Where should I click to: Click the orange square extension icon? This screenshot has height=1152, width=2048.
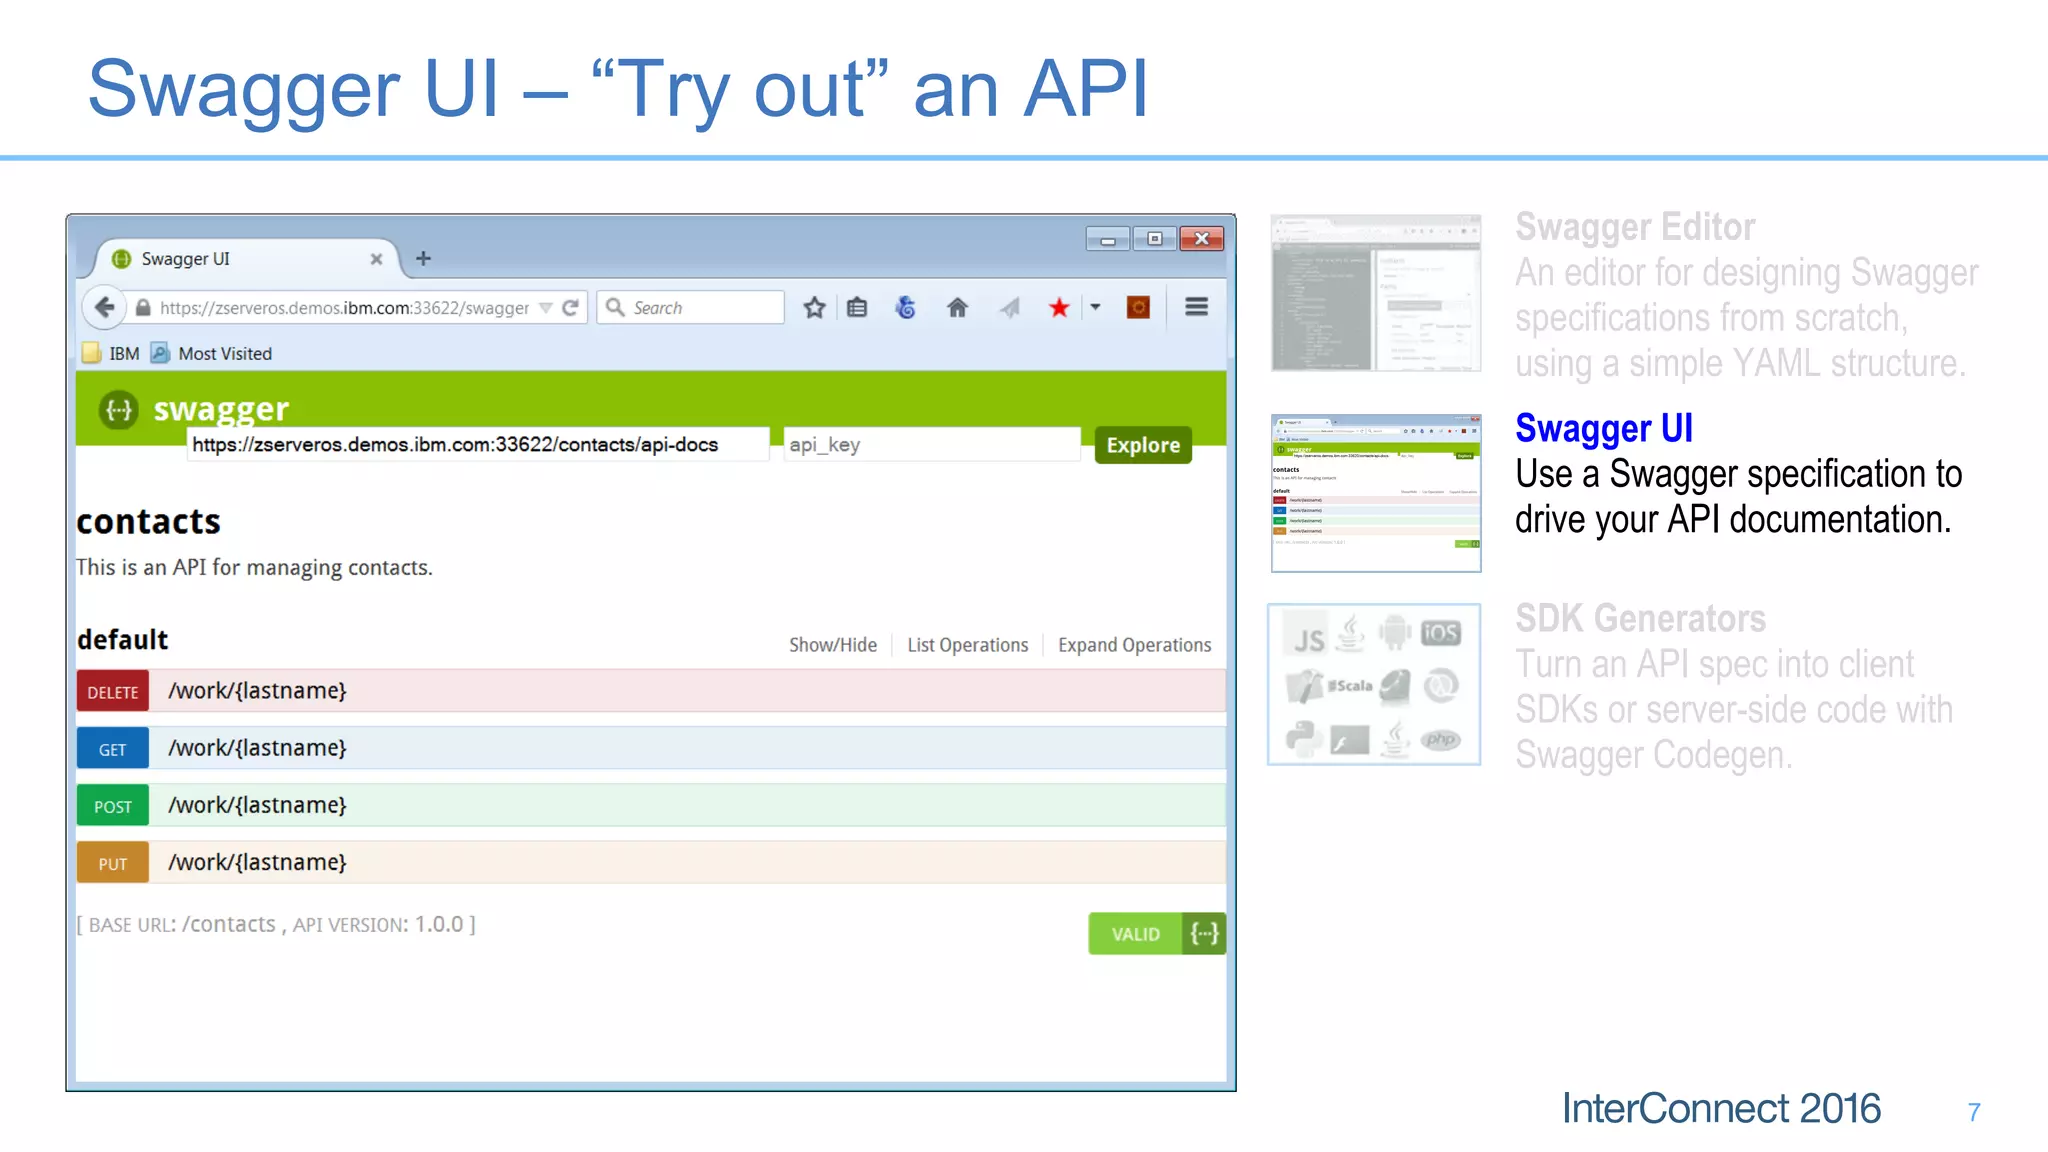[x=1138, y=307]
